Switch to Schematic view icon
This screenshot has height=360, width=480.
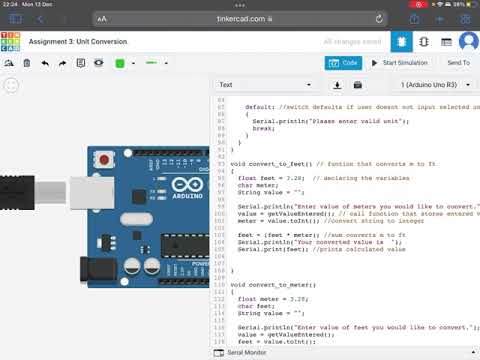click(x=424, y=42)
